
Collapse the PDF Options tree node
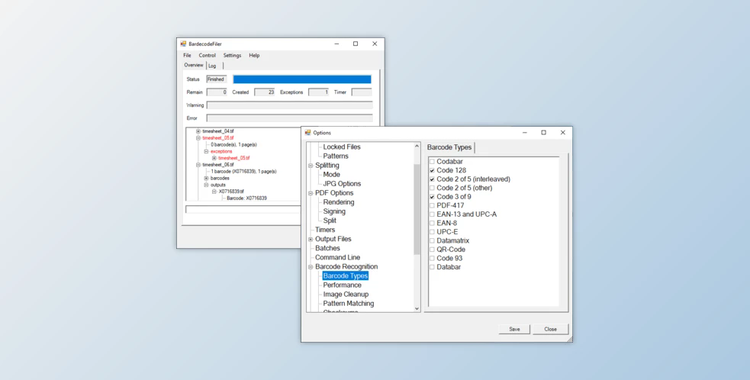(310, 193)
